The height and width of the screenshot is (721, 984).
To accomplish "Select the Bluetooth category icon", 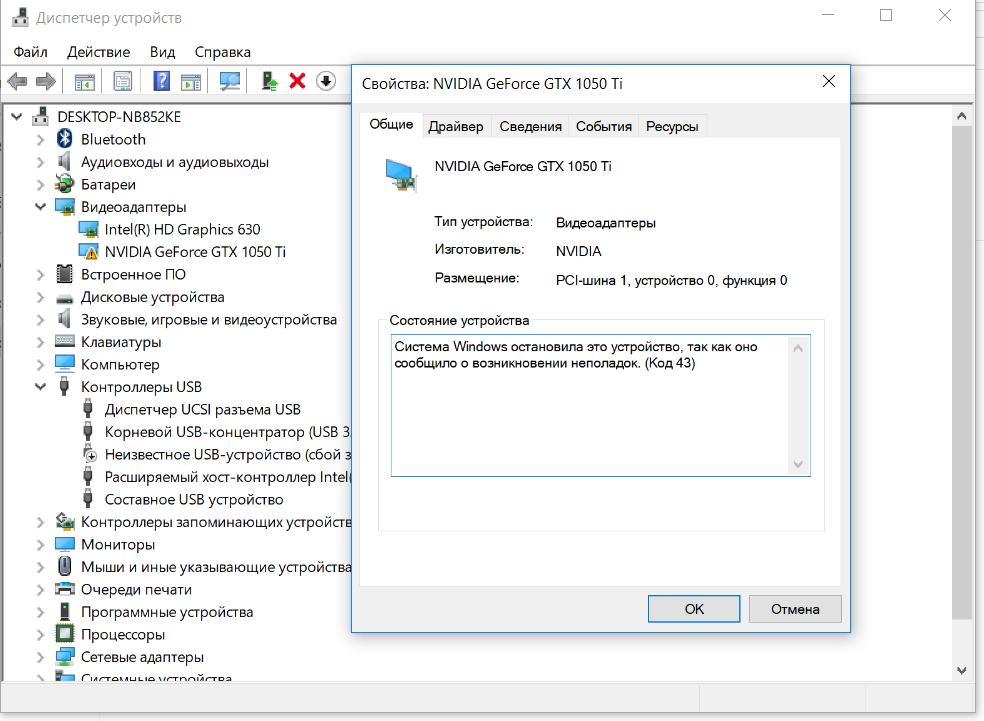I will [65, 139].
